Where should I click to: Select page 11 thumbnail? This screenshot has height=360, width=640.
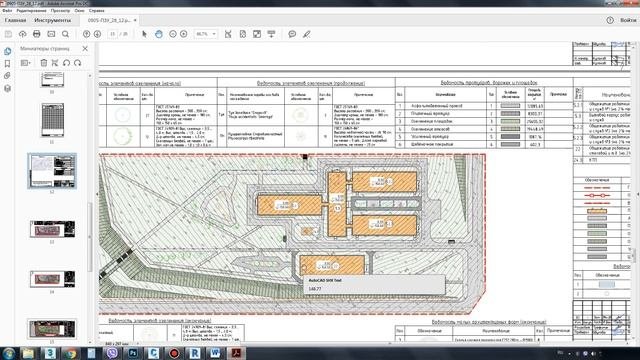[52, 120]
